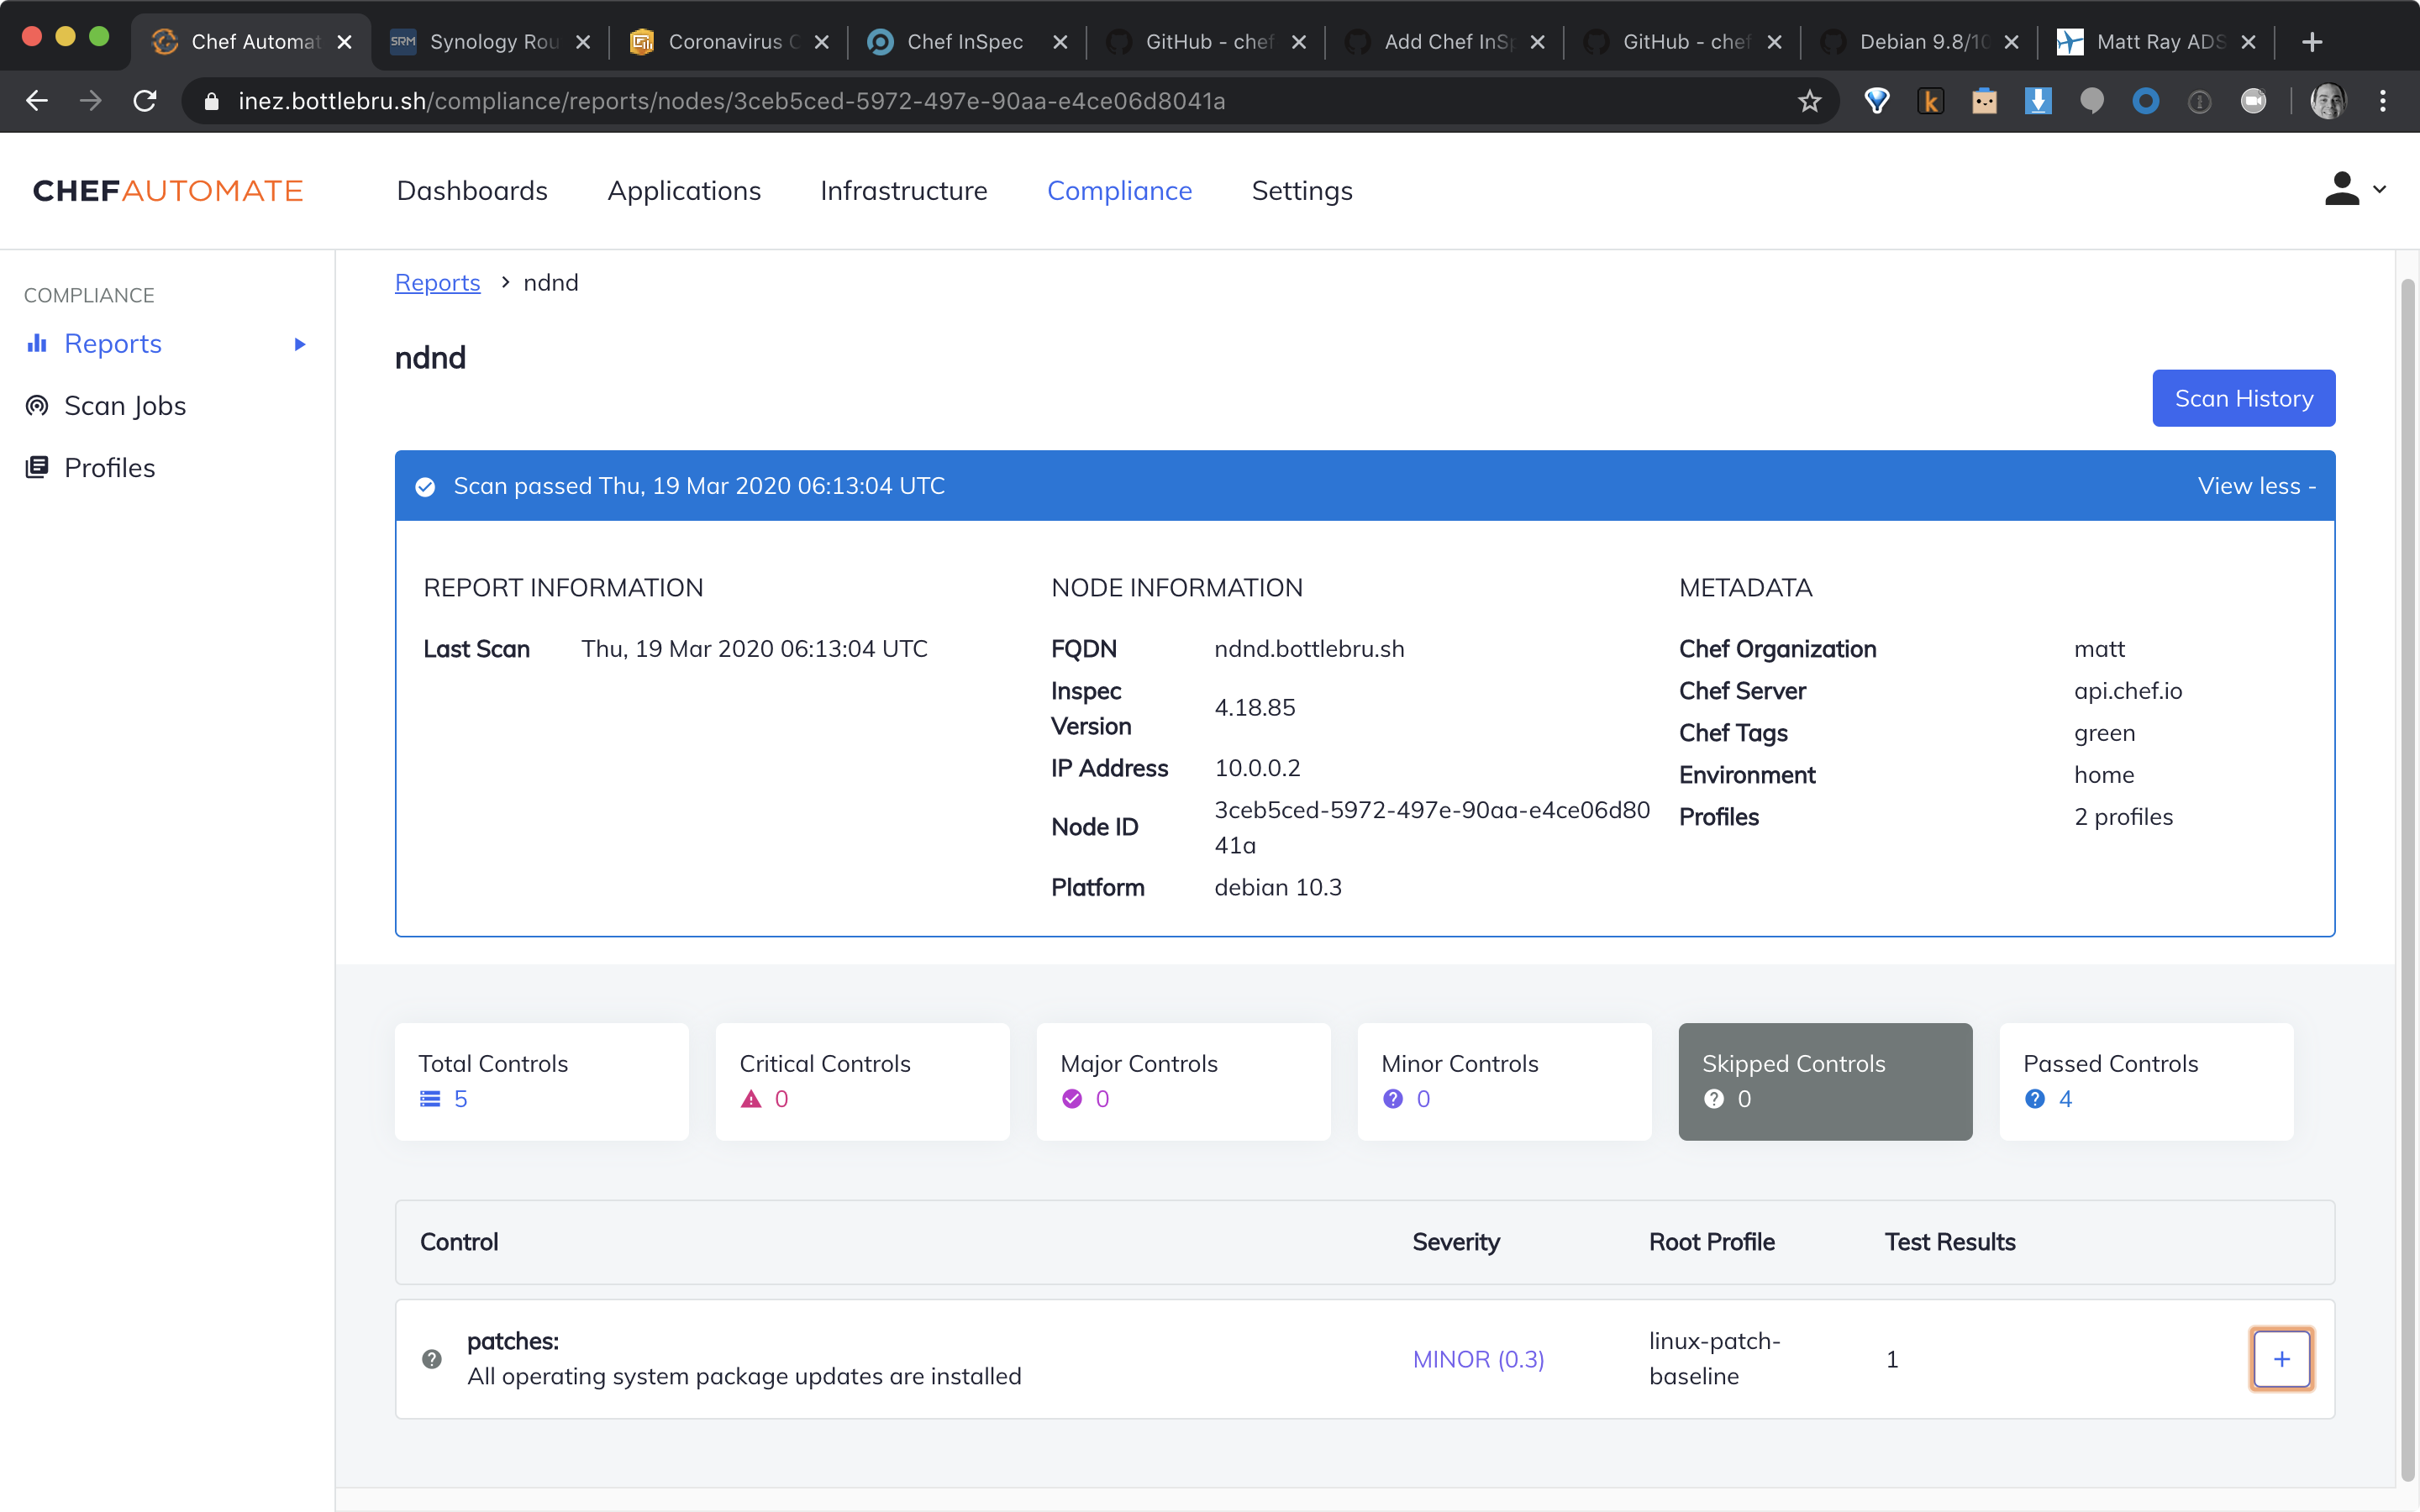Click the Chef Automate logo
Image resolution: width=2420 pixels, height=1512 pixels.
(x=167, y=190)
